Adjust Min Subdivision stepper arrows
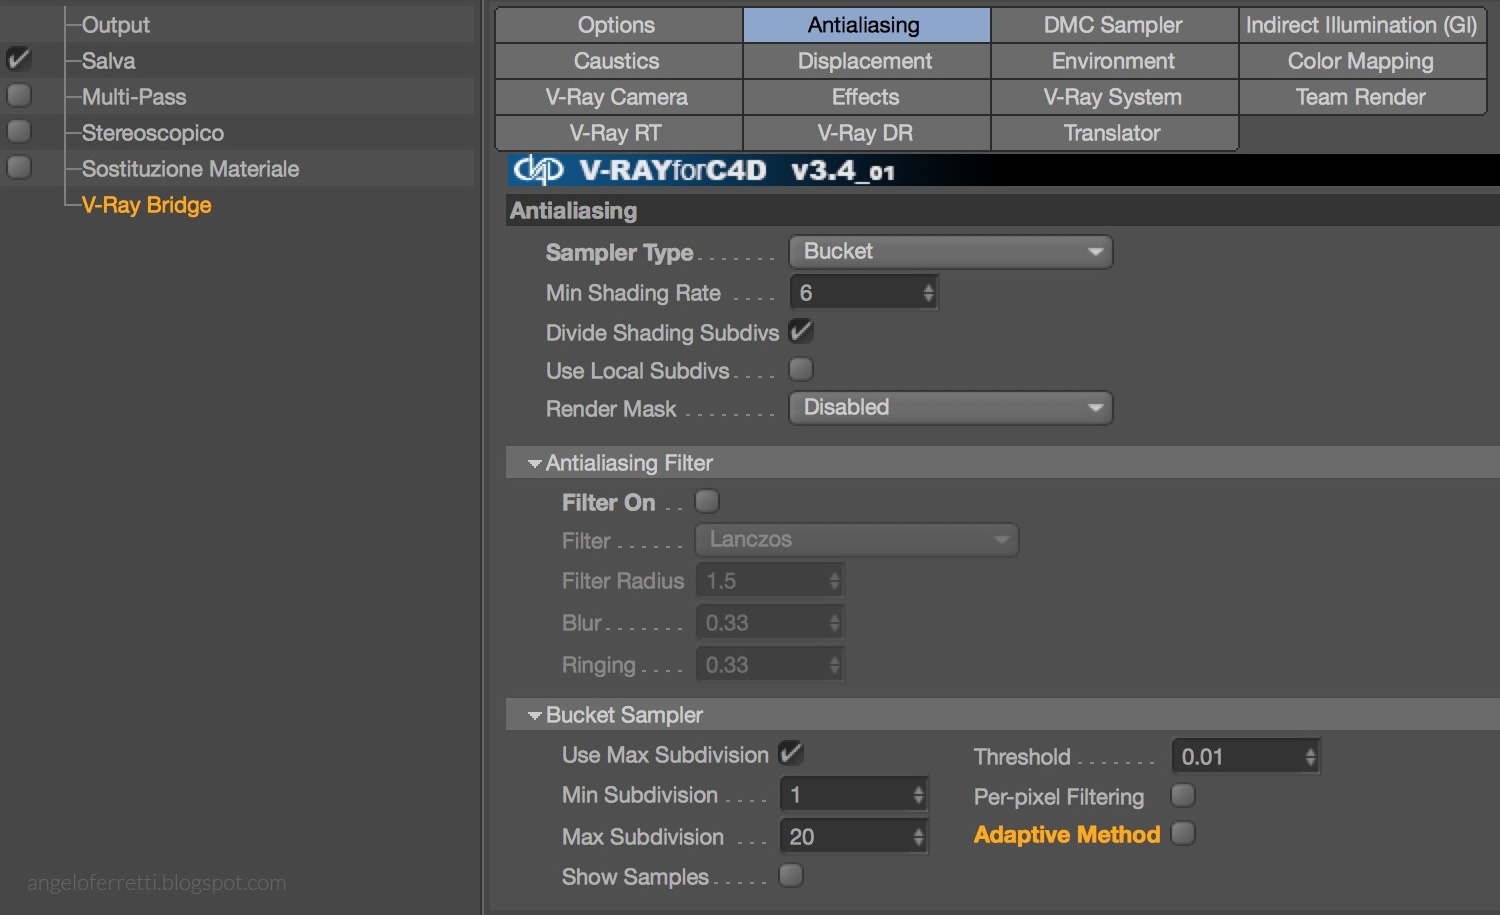This screenshot has height=915, width=1500. (x=919, y=795)
